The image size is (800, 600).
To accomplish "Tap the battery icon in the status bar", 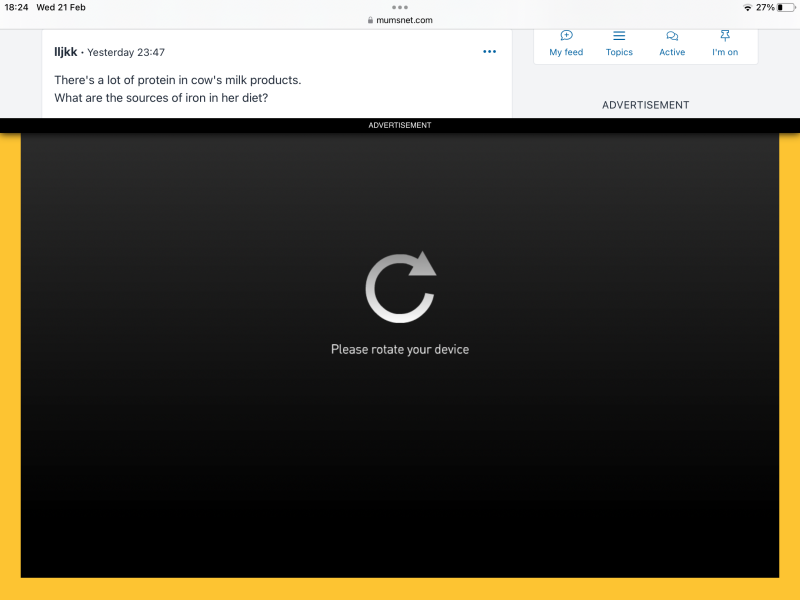I will 786,7.
